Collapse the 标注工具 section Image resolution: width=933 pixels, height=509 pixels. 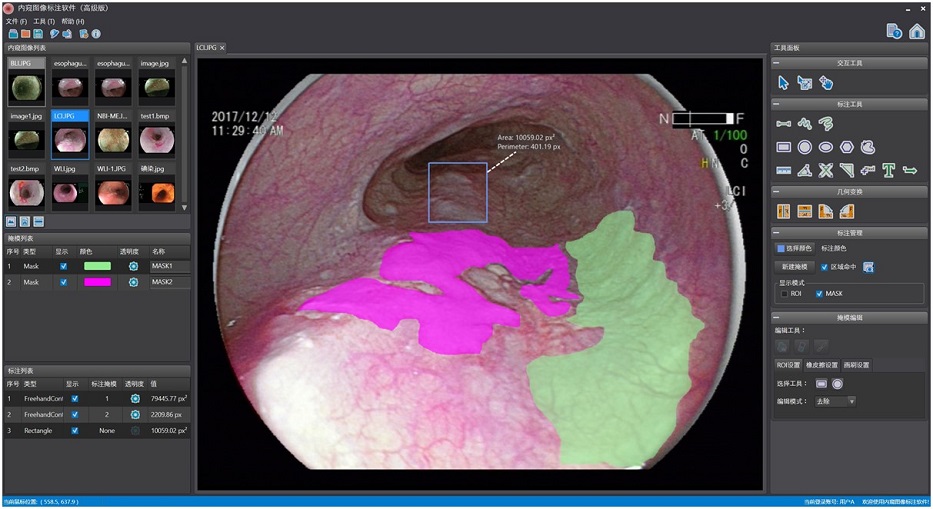776,104
